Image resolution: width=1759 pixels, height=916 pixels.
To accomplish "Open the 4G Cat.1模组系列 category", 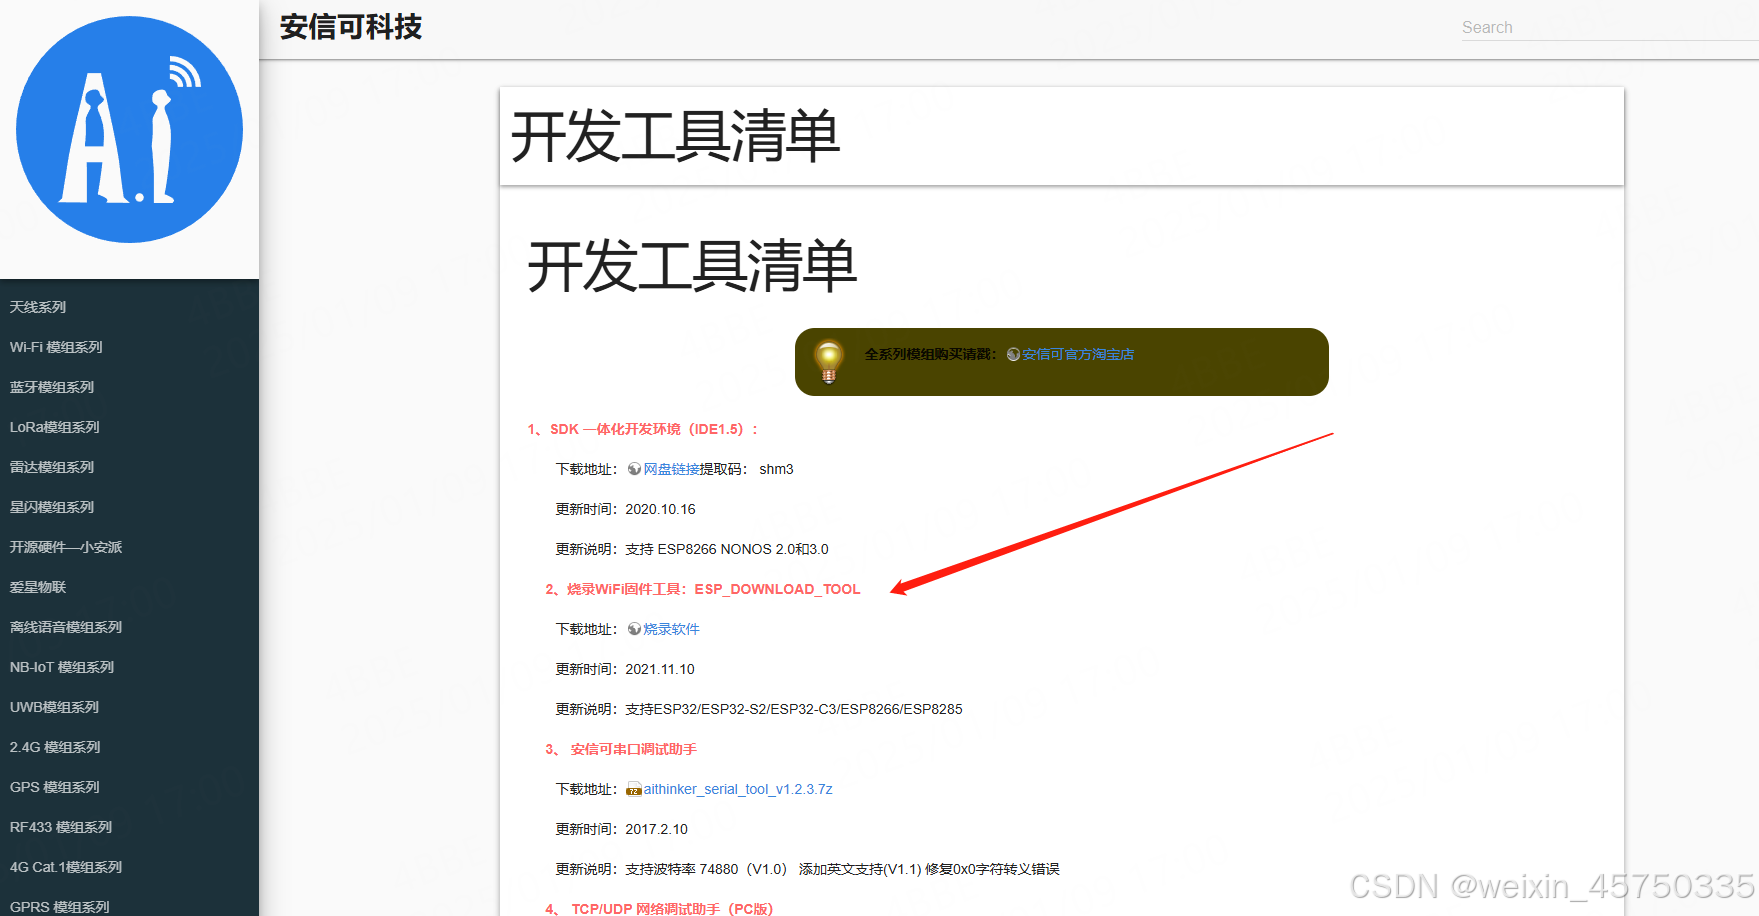I will point(65,867).
